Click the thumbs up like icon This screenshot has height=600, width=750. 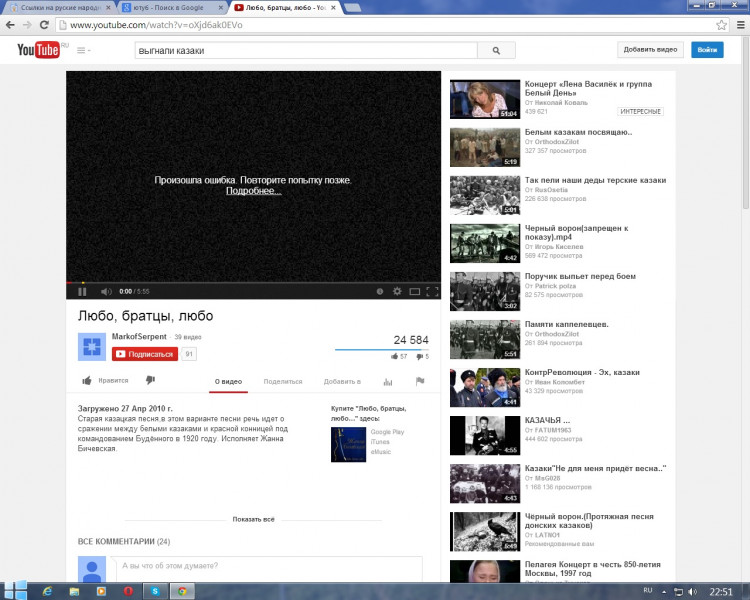tap(87, 380)
